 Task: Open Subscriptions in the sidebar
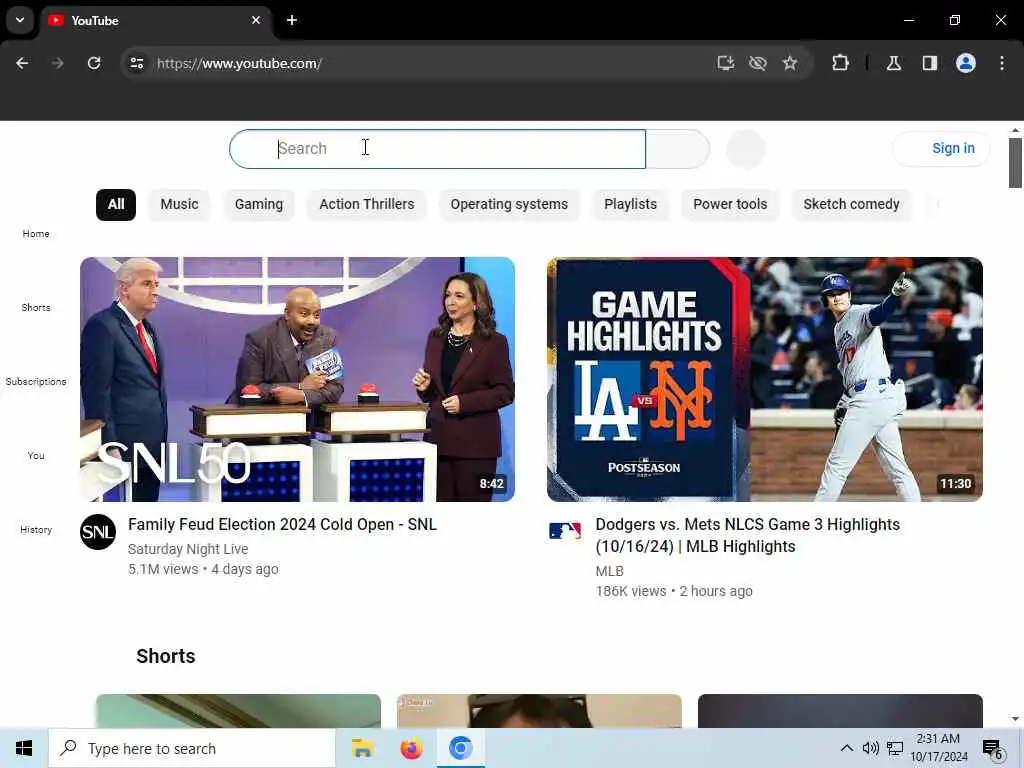[36, 381]
